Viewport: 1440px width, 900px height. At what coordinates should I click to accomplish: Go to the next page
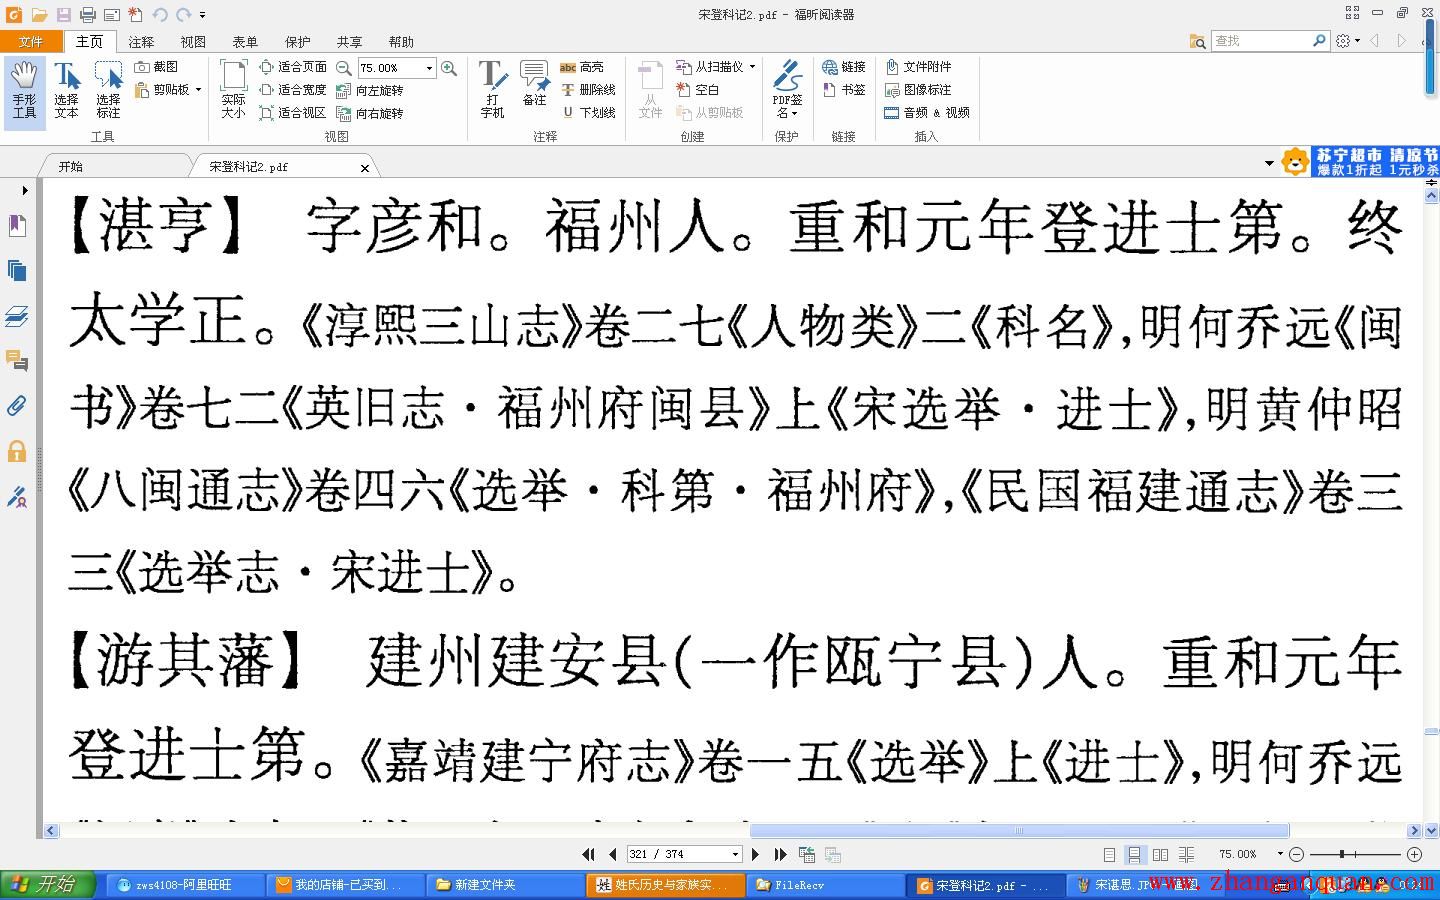(x=755, y=854)
